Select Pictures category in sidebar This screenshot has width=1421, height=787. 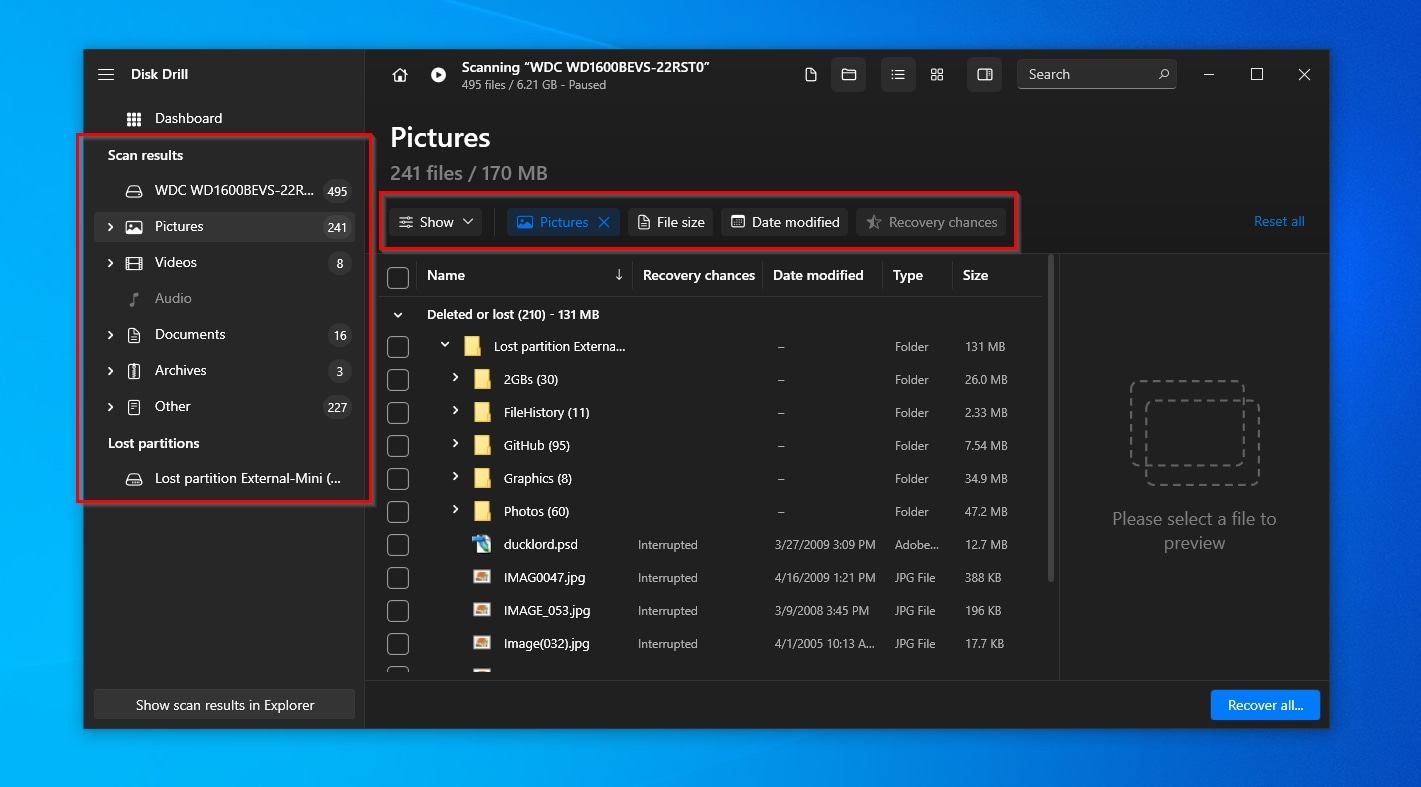click(224, 227)
